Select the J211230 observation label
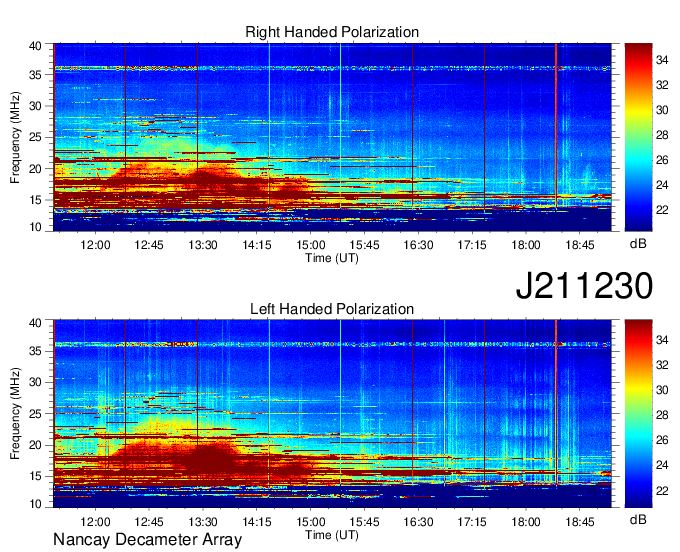 (x=584, y=286)
